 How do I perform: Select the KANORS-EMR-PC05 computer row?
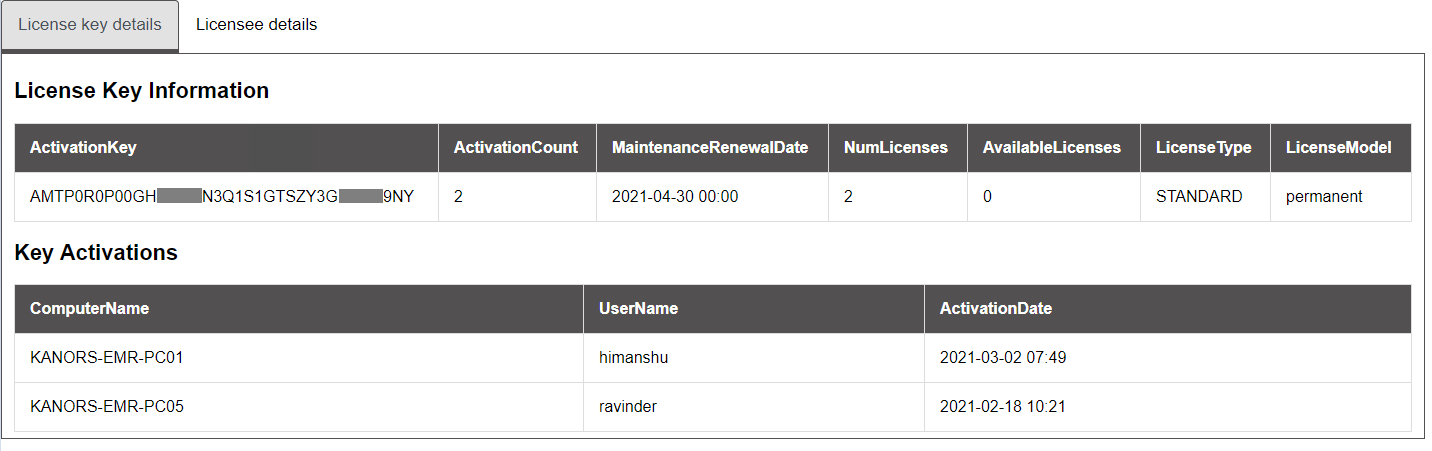click(x=713, y=407)
